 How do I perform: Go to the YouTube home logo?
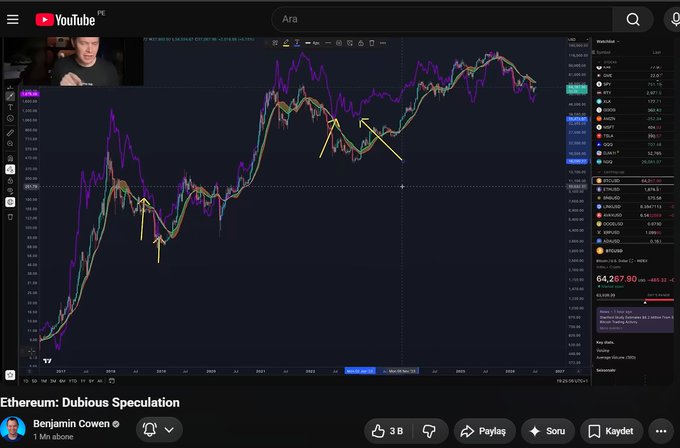coord(65,20)
